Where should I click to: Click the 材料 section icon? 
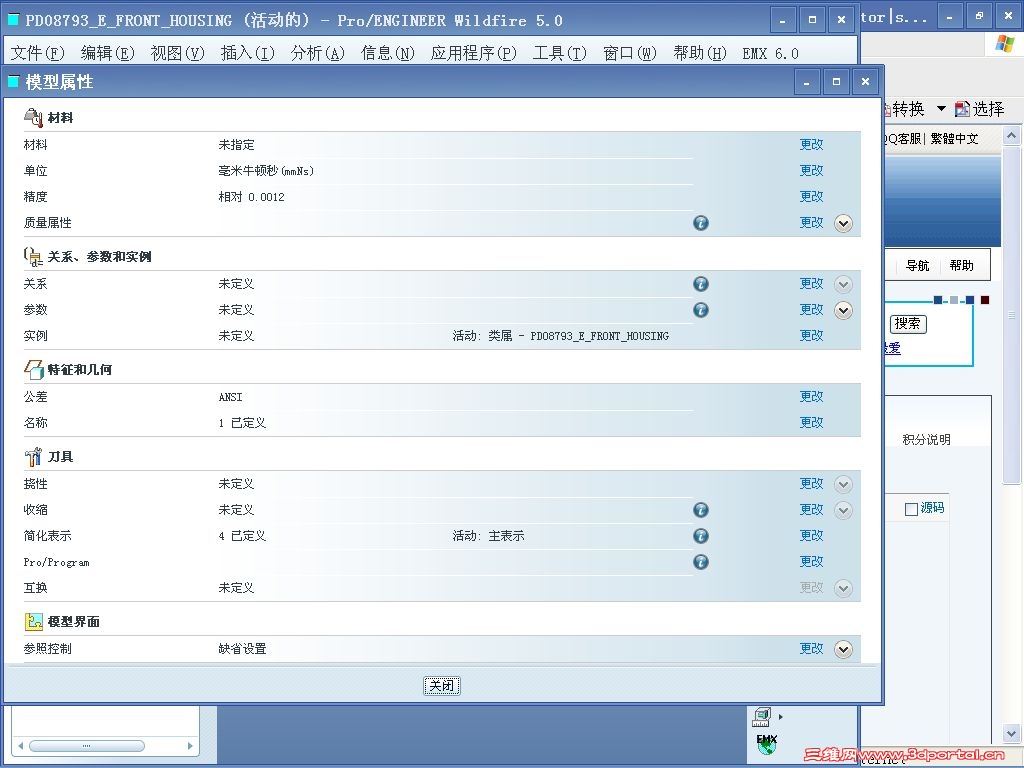tap(33, 118)
